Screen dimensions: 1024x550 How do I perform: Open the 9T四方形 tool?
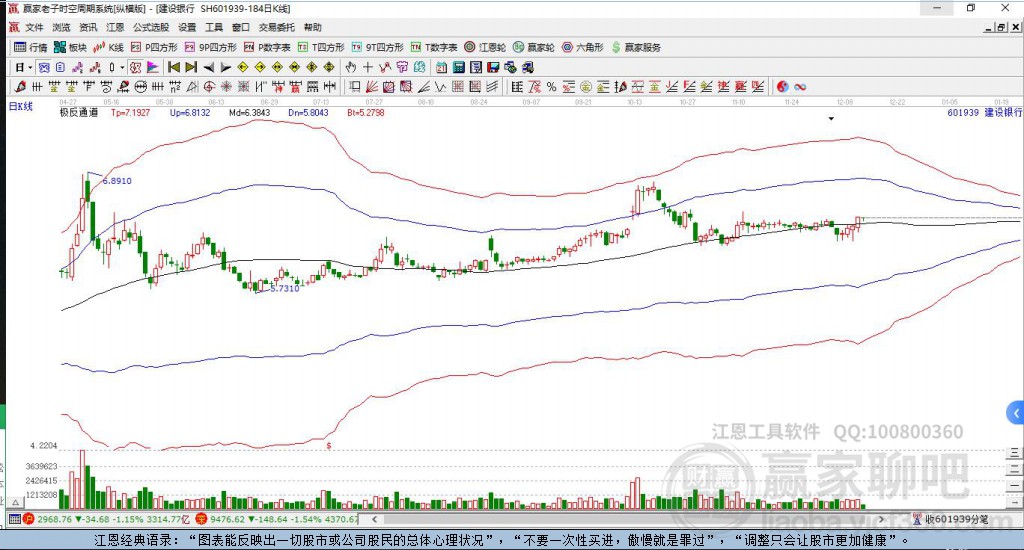377,47
